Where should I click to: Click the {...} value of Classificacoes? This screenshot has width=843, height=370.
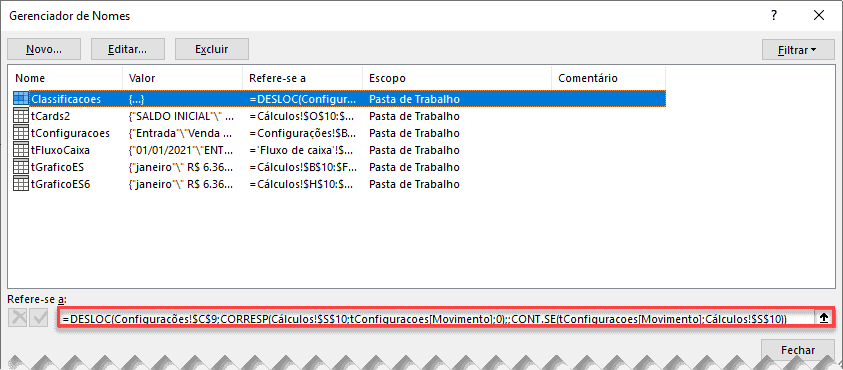137,99
